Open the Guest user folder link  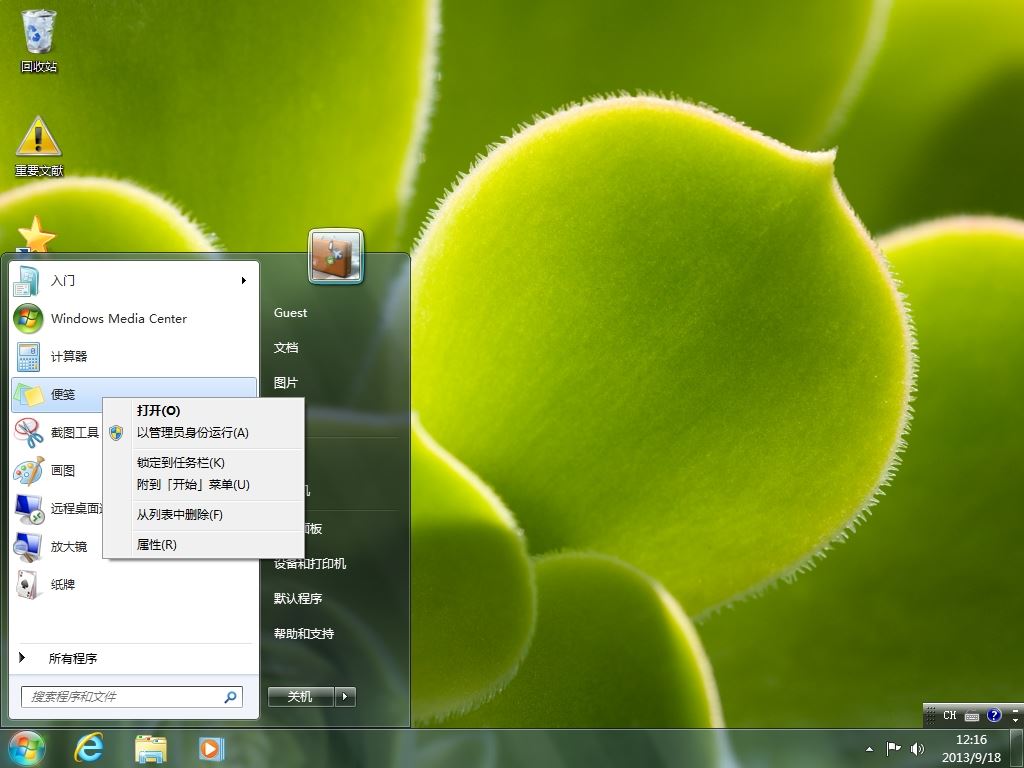pos(291,313)
